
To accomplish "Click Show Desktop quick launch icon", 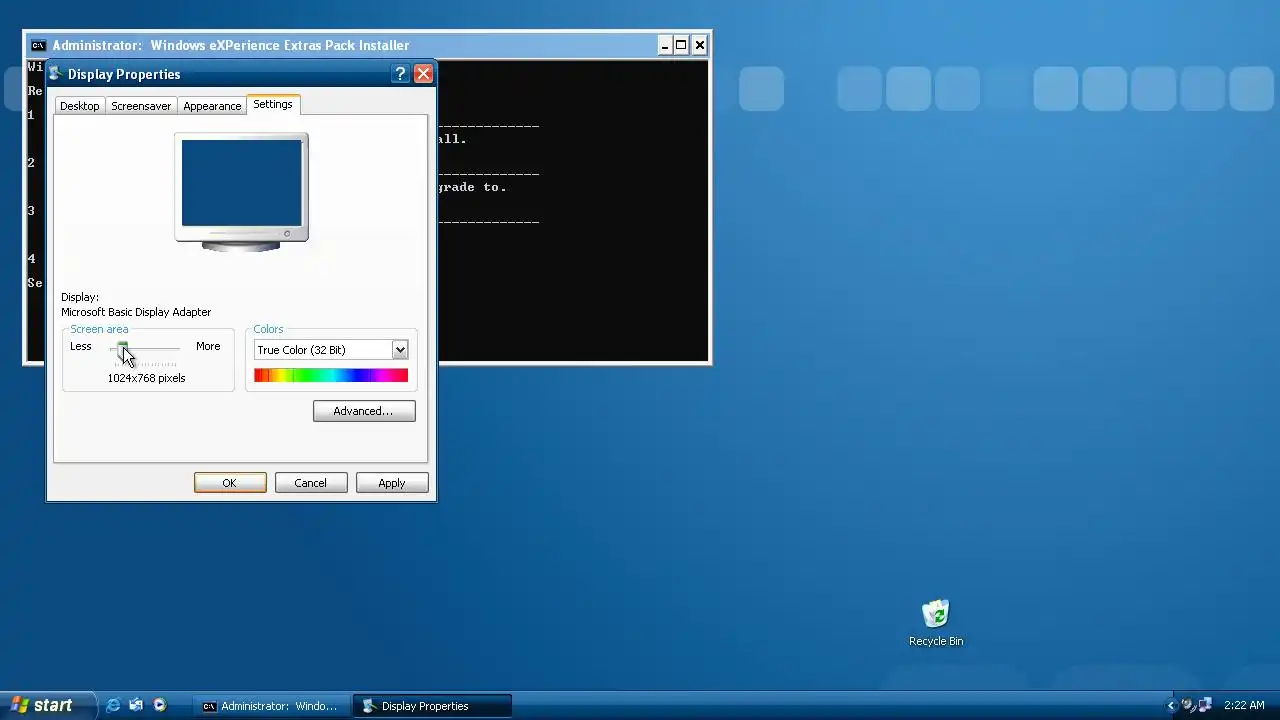I will pos(136,706).
